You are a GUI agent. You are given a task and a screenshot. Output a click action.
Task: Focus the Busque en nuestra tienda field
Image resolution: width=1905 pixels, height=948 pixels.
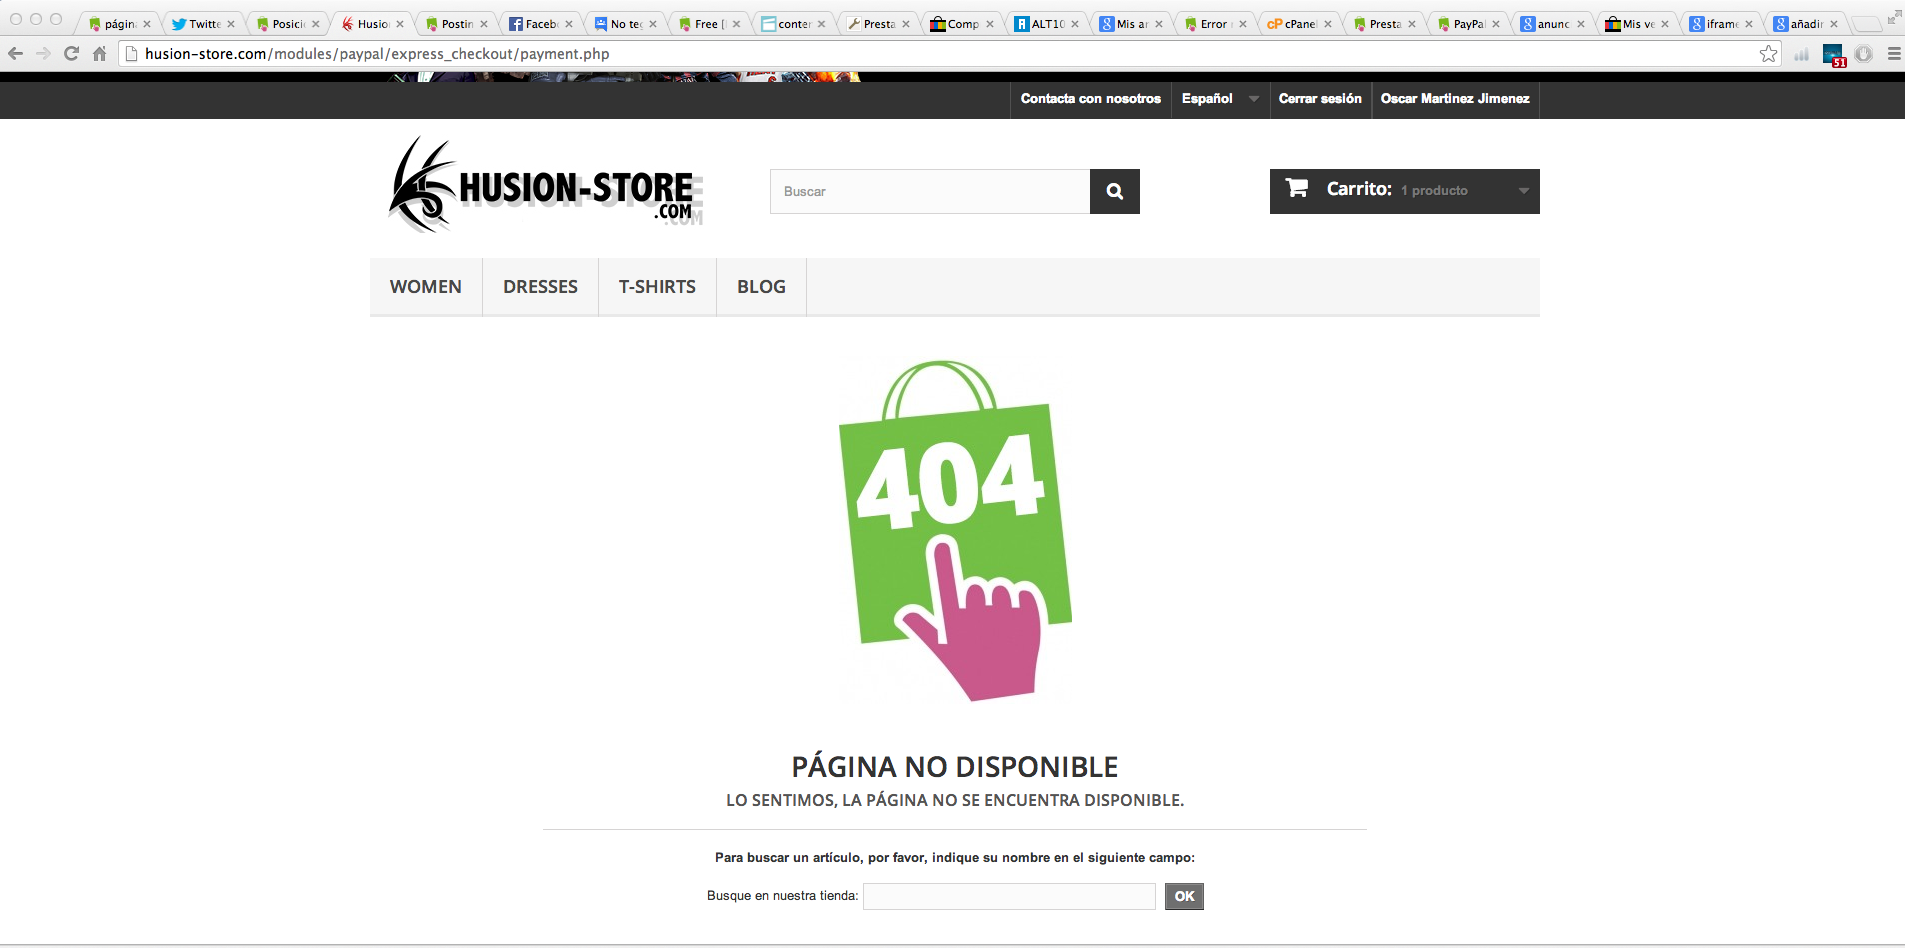(x=1009, y=896)
